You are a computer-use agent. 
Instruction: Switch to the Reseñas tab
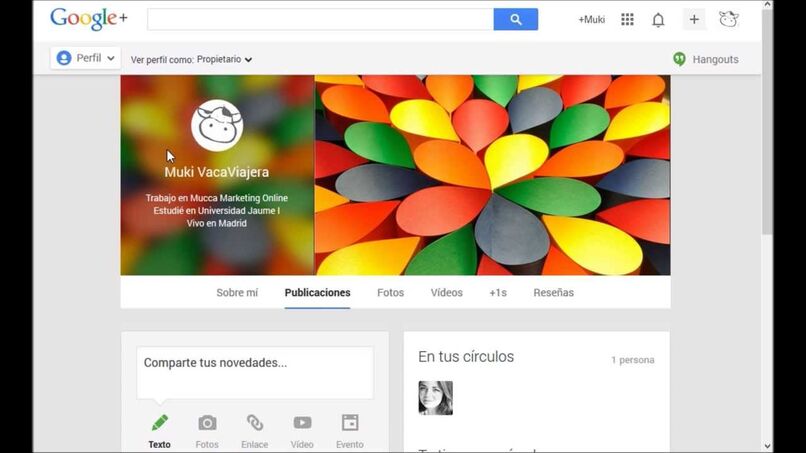[553, 293]
